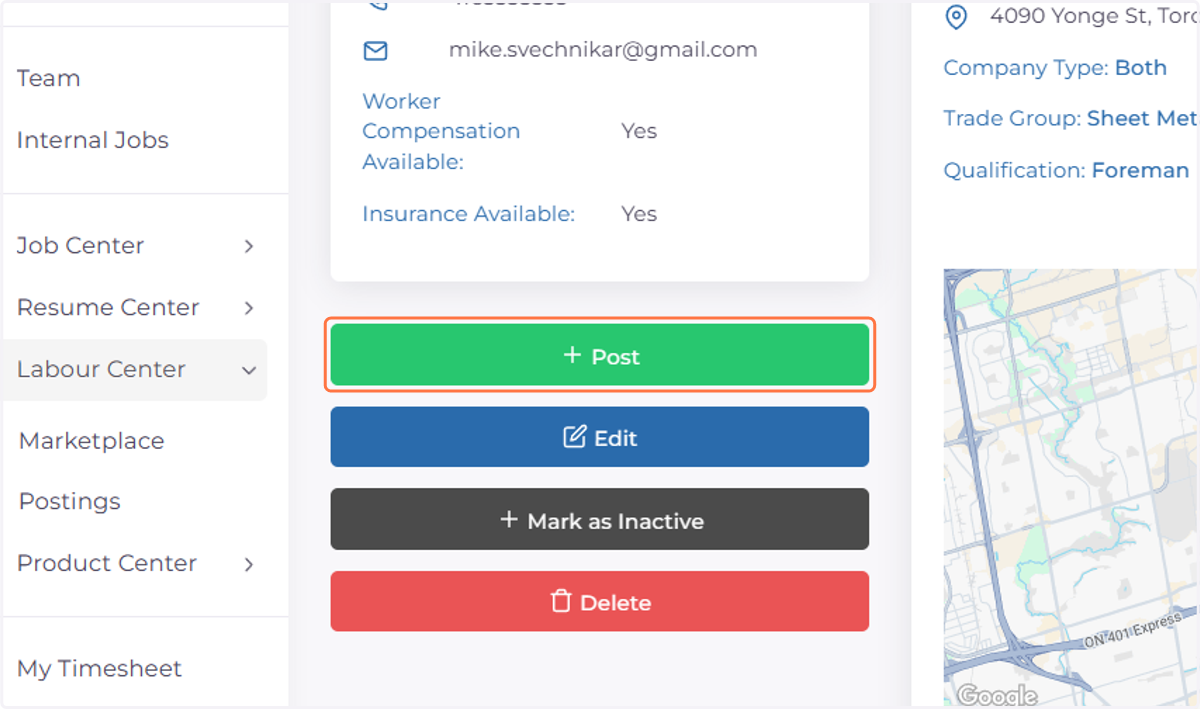Click on the Google map area

tap(1070, 488)
